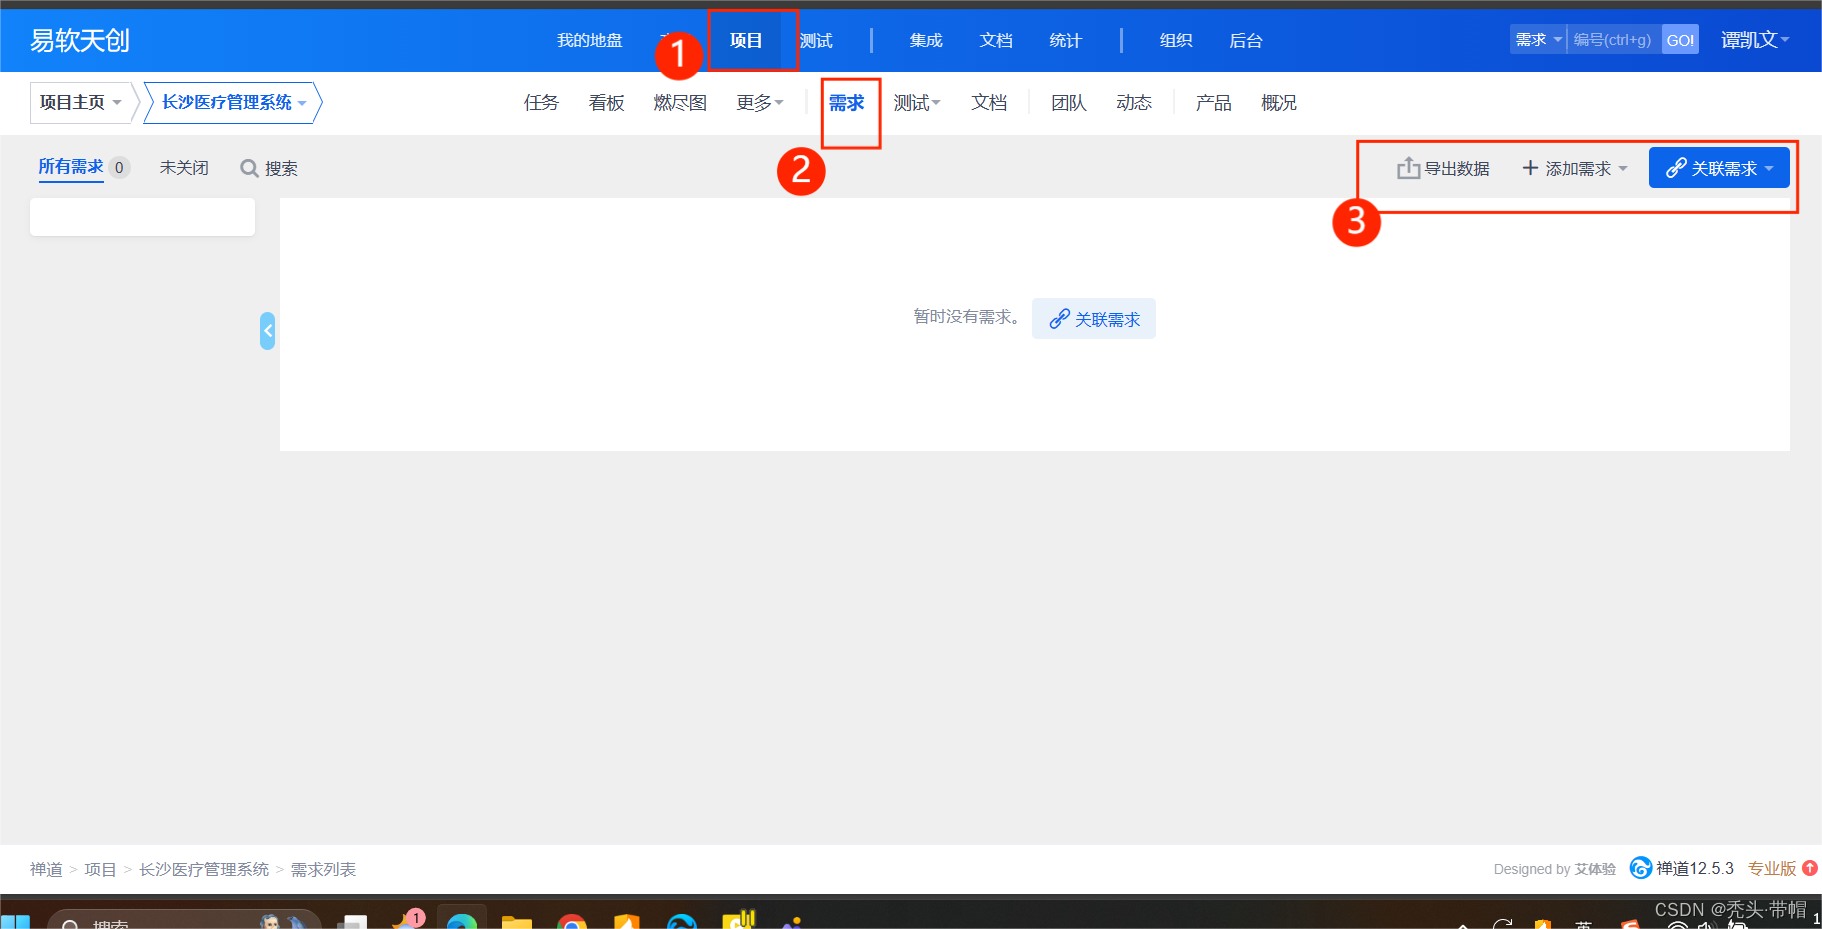Click the 禅道12.5.3 version logo
The width and height of the screenshot is (1822, 929).
coord(1682,868)
